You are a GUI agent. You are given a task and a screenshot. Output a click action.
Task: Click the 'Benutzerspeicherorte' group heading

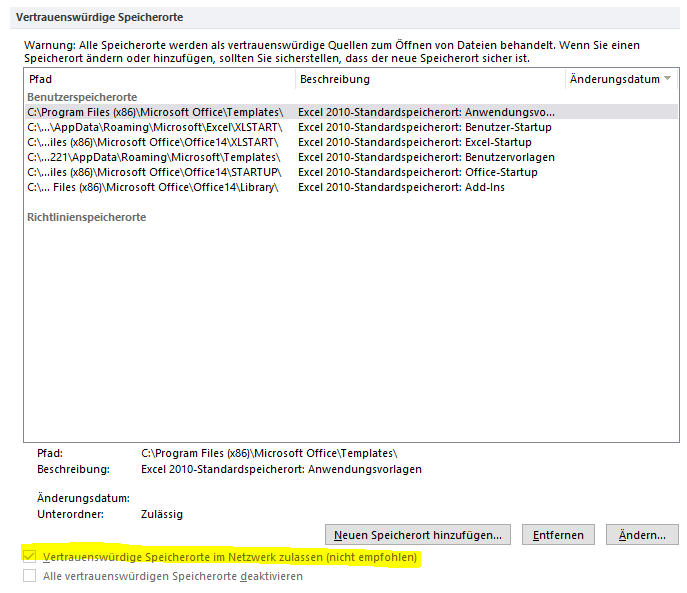(x=82, y=97)
